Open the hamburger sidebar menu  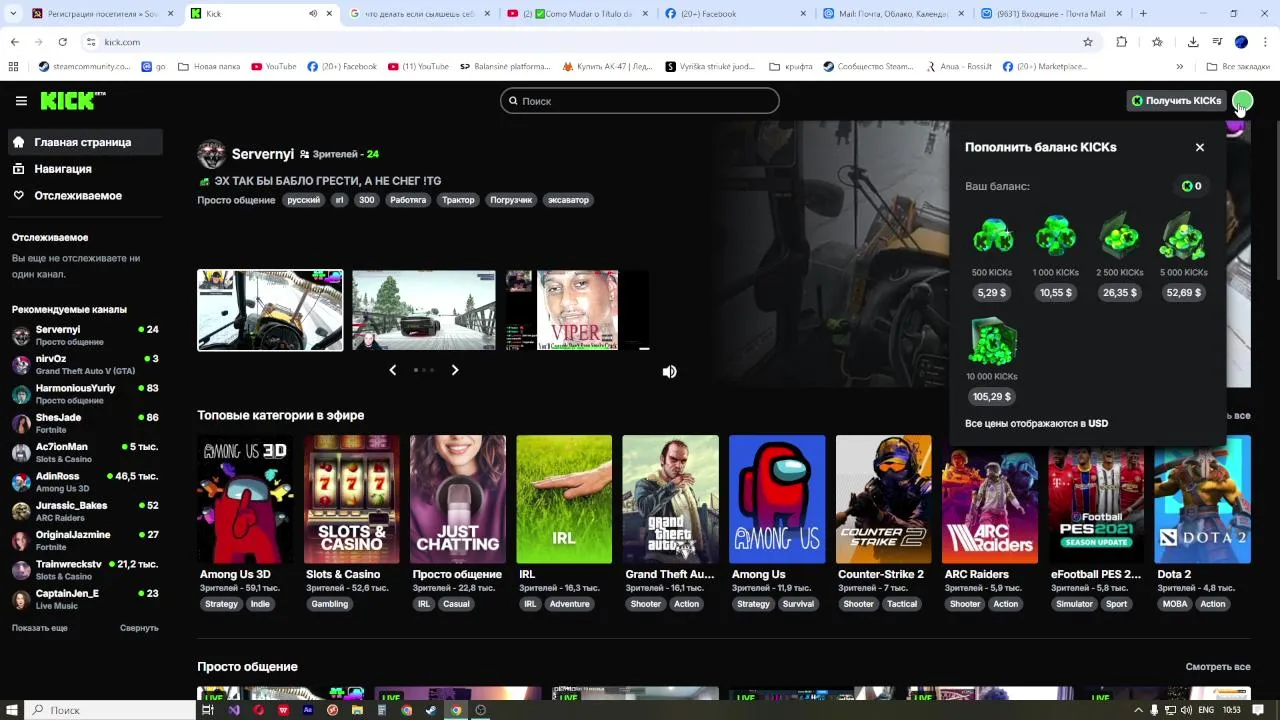point(21,101)
